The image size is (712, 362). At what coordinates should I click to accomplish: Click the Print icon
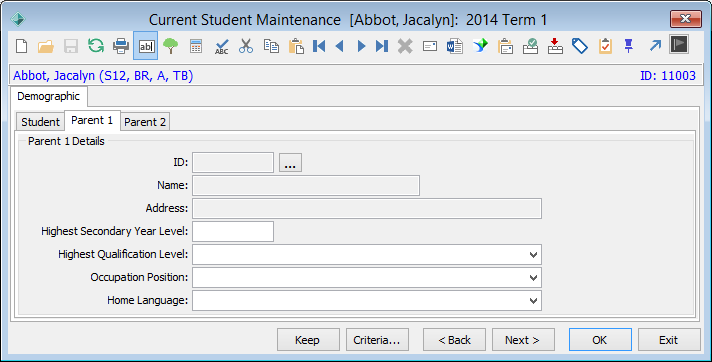121,46
